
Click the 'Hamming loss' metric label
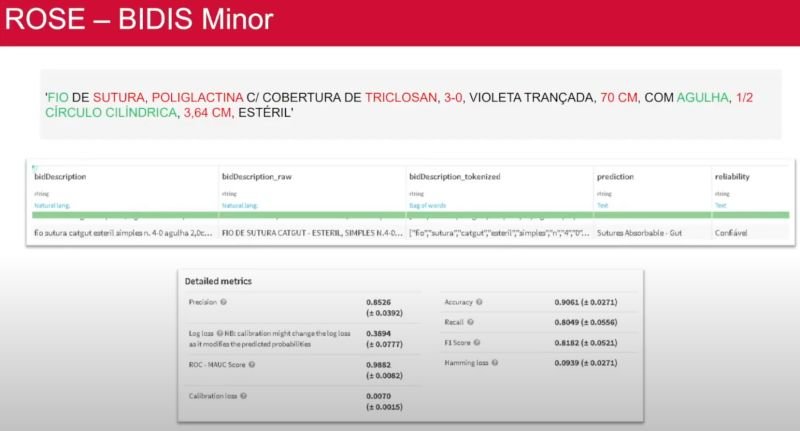pyautogui.click(x=466, y=363)
